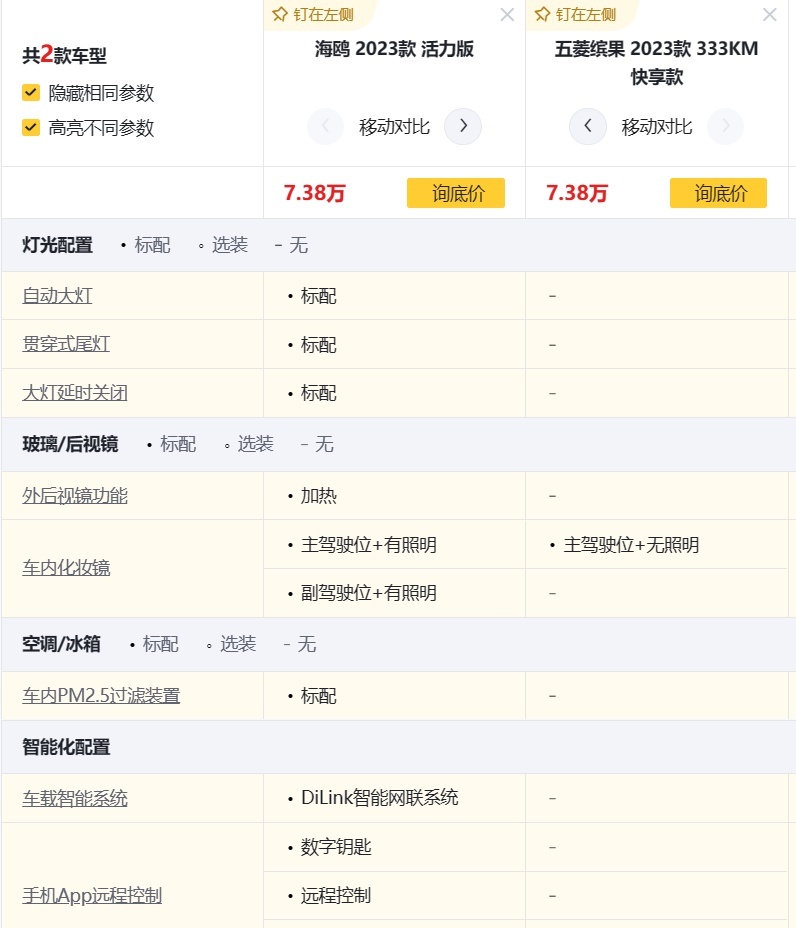Click 移动对比 label under 五菱缤果
This screenshot has height=928, width=796.
pos(656,127)
